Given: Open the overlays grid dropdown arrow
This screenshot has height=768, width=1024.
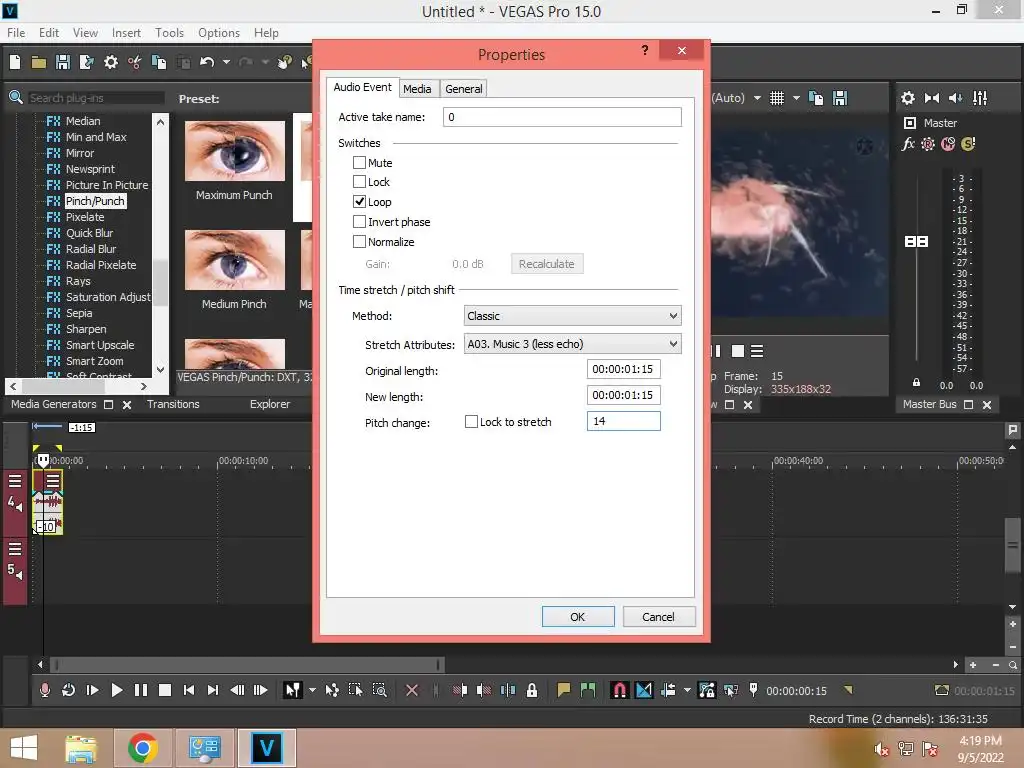Looking at the screenshot, I should pos(796,98).
